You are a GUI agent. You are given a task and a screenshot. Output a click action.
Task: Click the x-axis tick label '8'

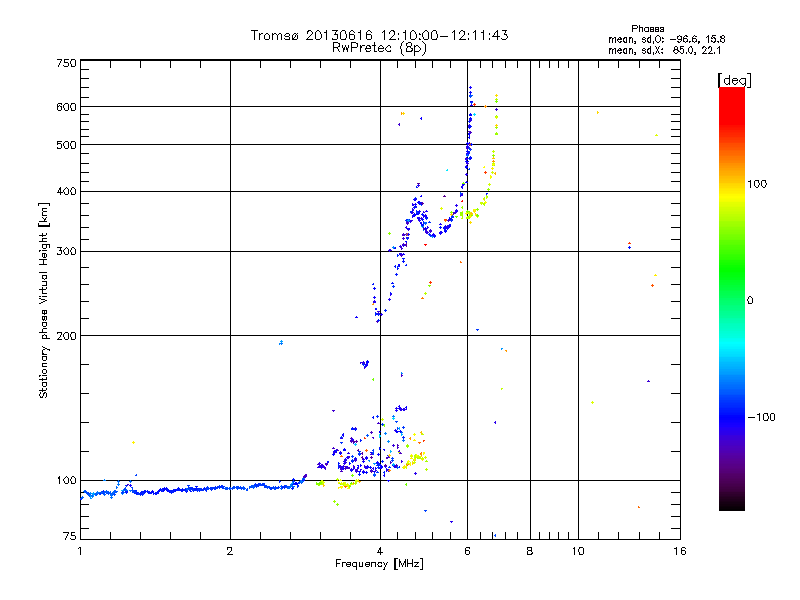pos(530,551)
